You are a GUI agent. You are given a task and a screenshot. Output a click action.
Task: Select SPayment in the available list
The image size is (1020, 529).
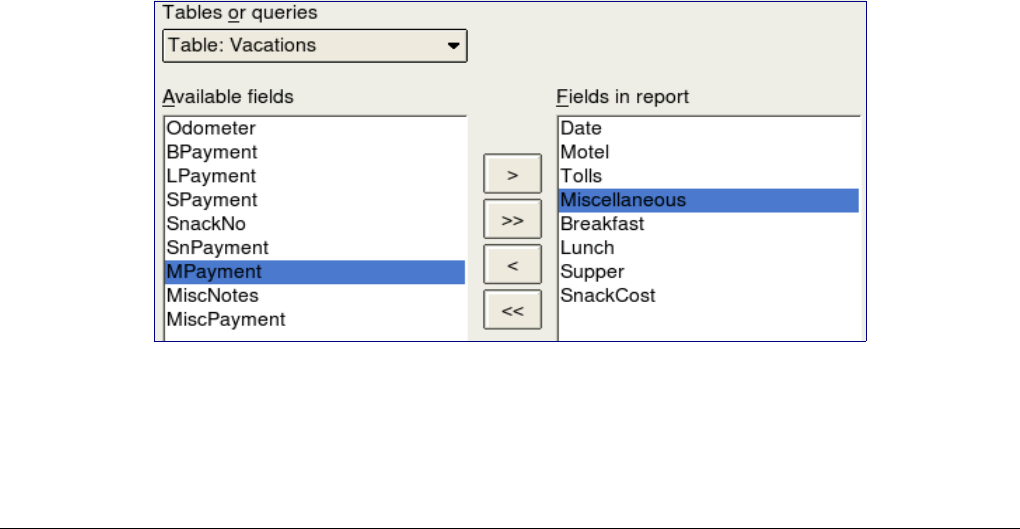(x=212, y=200)
